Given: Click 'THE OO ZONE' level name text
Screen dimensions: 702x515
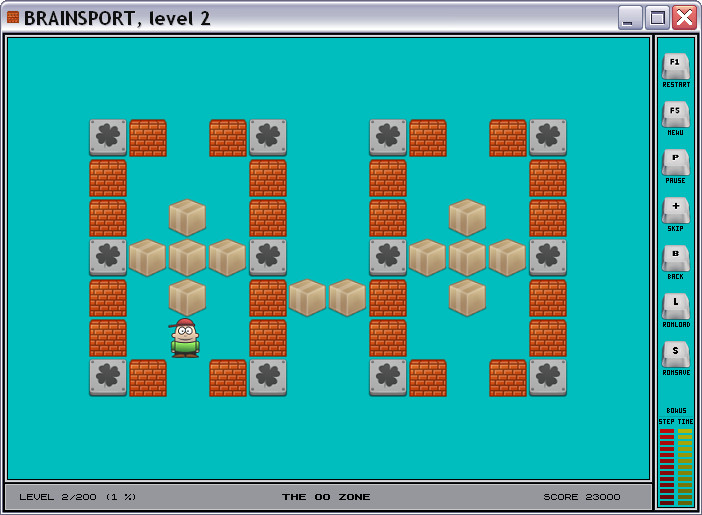Looking at the screenshot, I should click(x=326, y=497).
